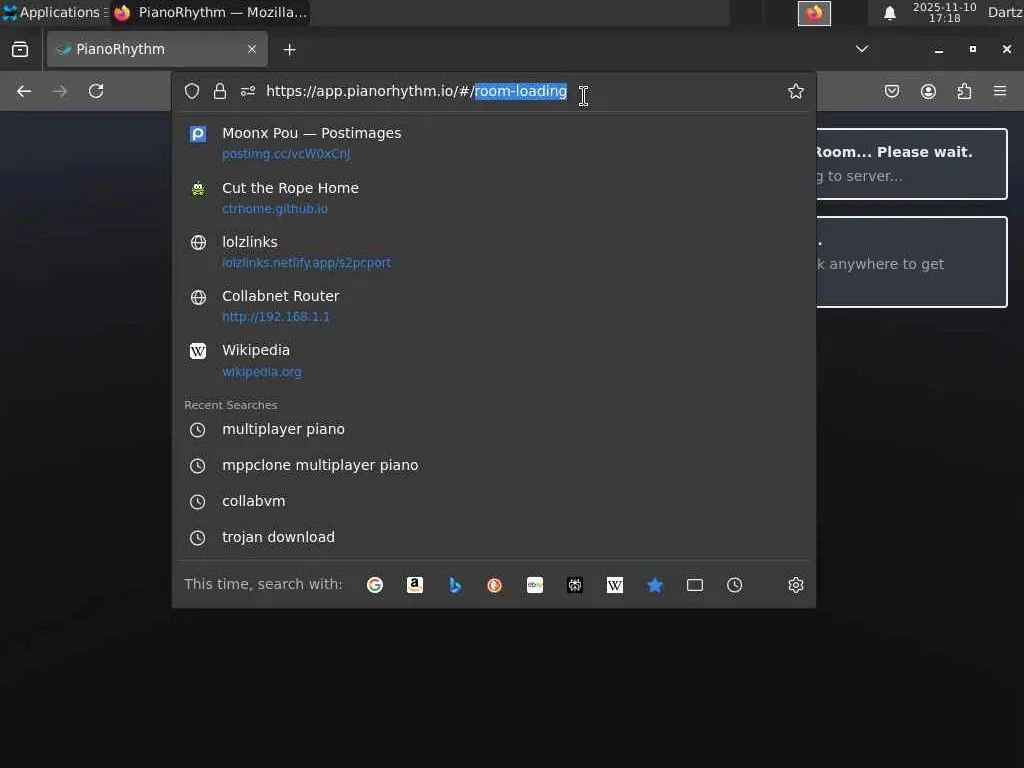Focus PianoRhythm Mozilla taskbar button
The image size is (1024, 768).
[x=210, y=12]
